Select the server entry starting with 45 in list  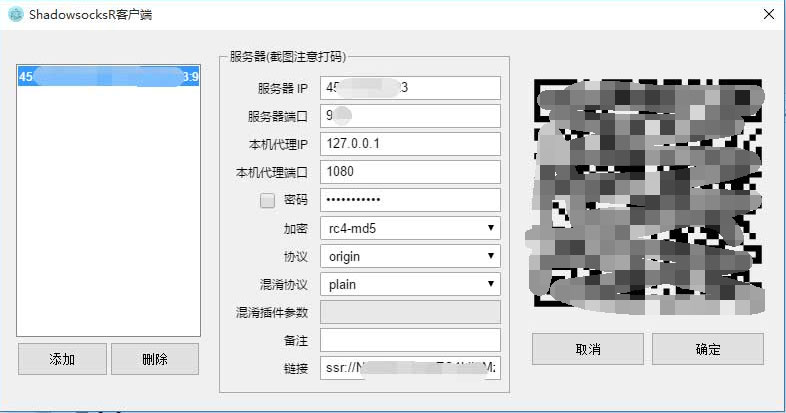[x=108, y=76]
